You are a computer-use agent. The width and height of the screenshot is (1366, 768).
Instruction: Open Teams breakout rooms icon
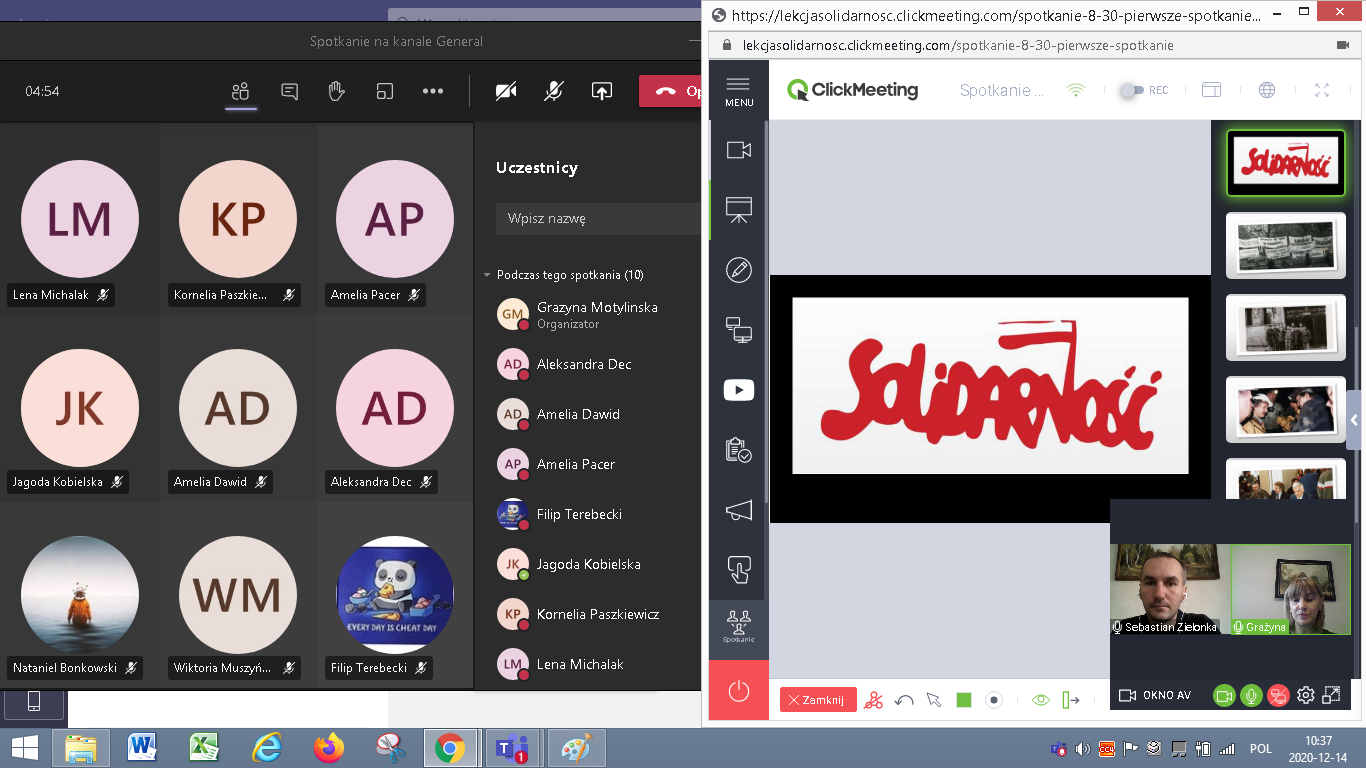(385, 91)
